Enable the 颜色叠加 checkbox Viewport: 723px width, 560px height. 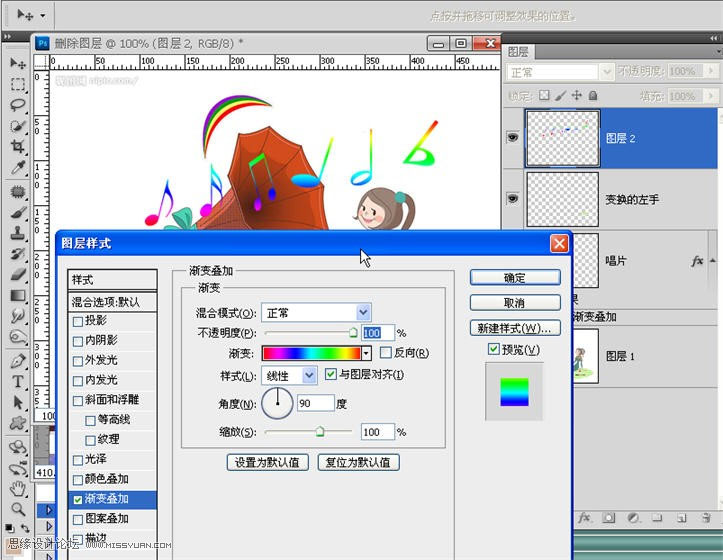click(x=78, y=480)
